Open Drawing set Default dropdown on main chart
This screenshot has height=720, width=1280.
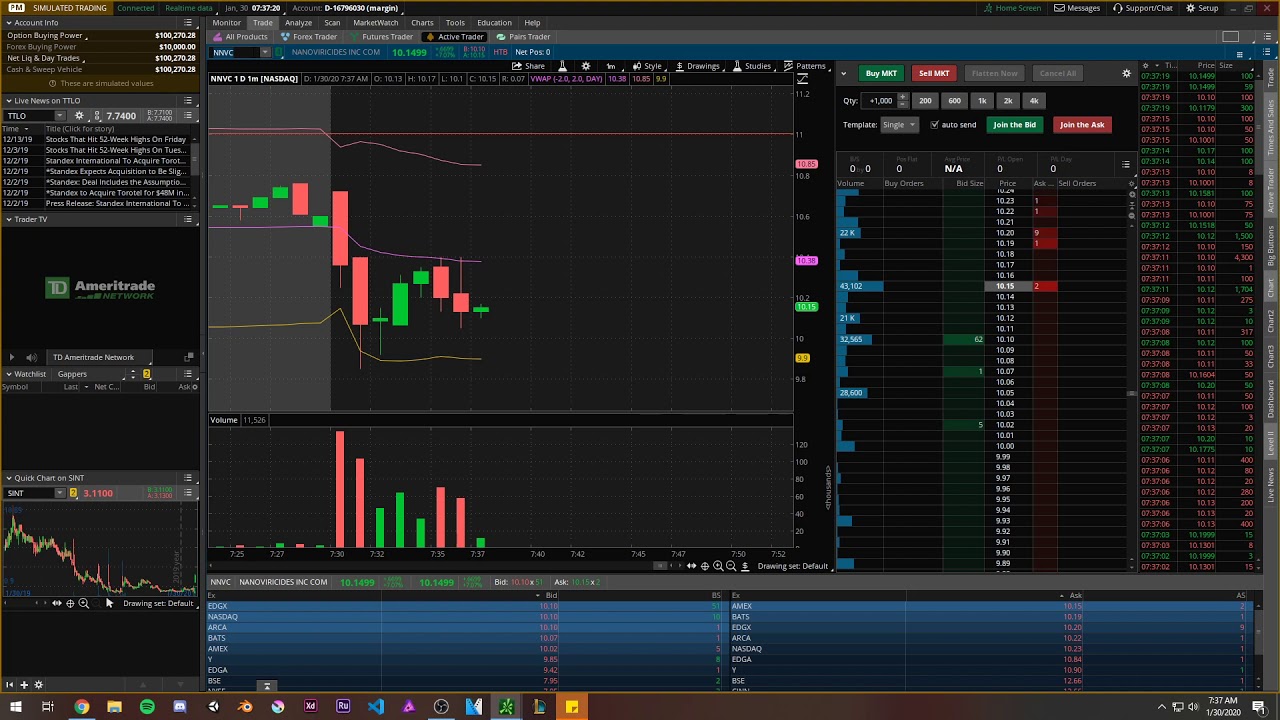793,566
